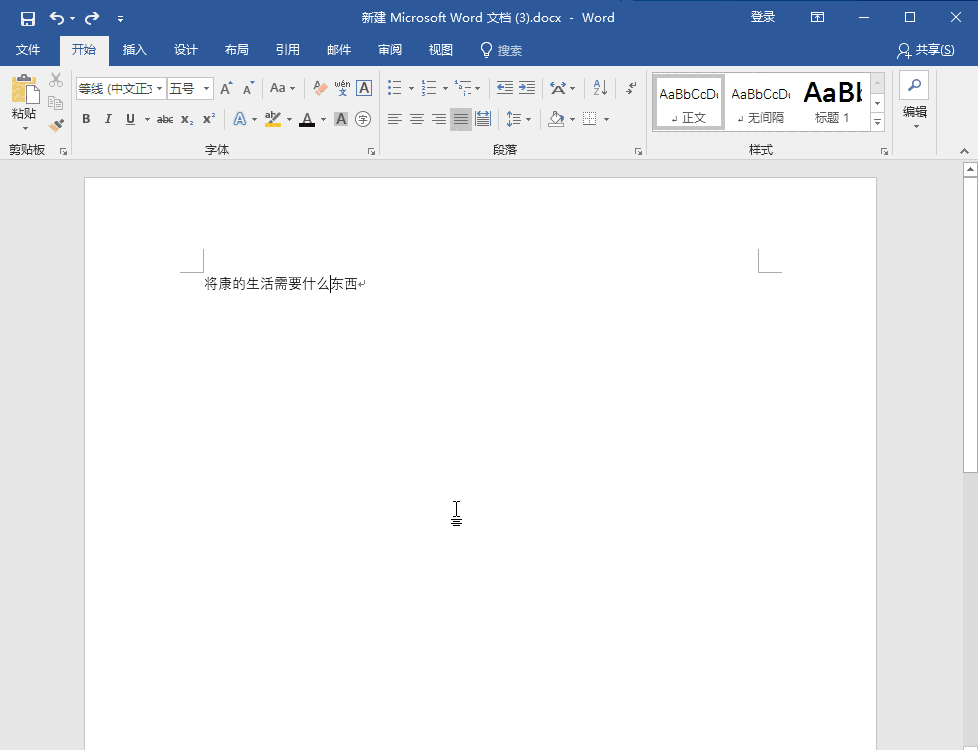The width and height of the screenshot is (978, 750).
Task: Open line spacing options
Action: coord(518,119)
